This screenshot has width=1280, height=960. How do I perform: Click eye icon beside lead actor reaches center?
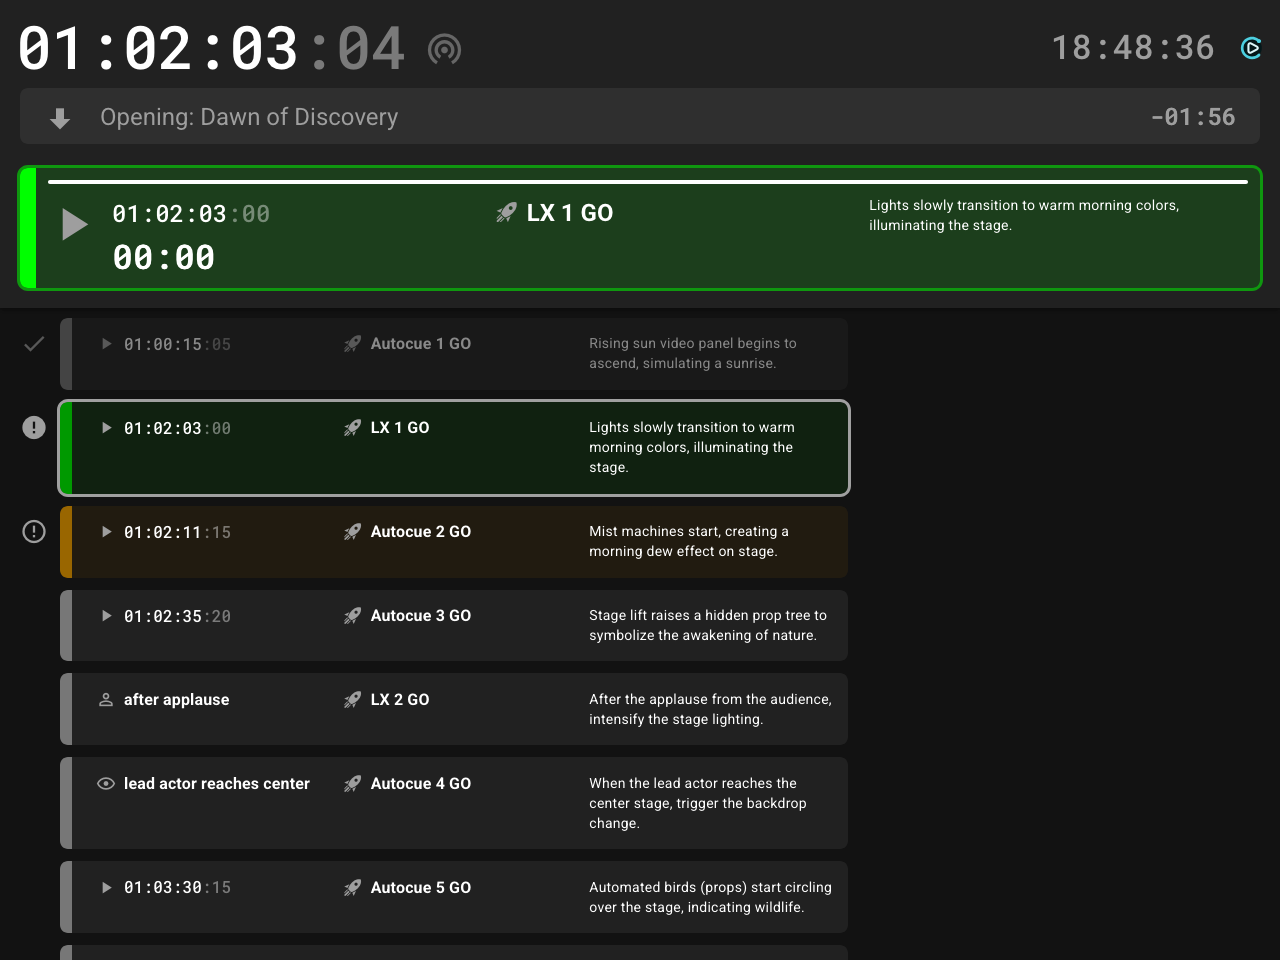click(106, 784)
